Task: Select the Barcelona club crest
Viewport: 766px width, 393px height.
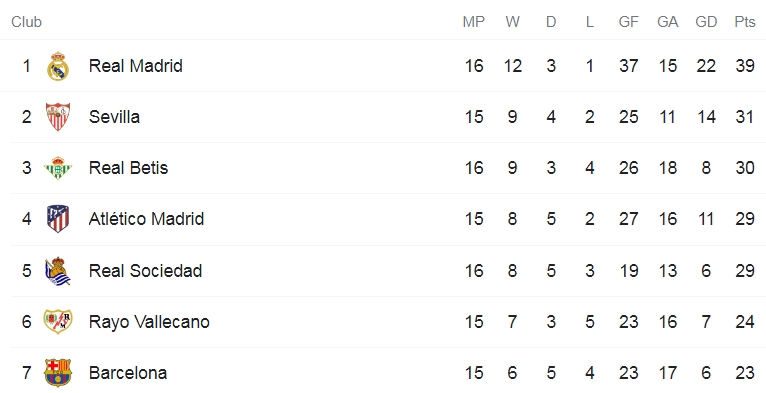Action: (x=58, y=372)
